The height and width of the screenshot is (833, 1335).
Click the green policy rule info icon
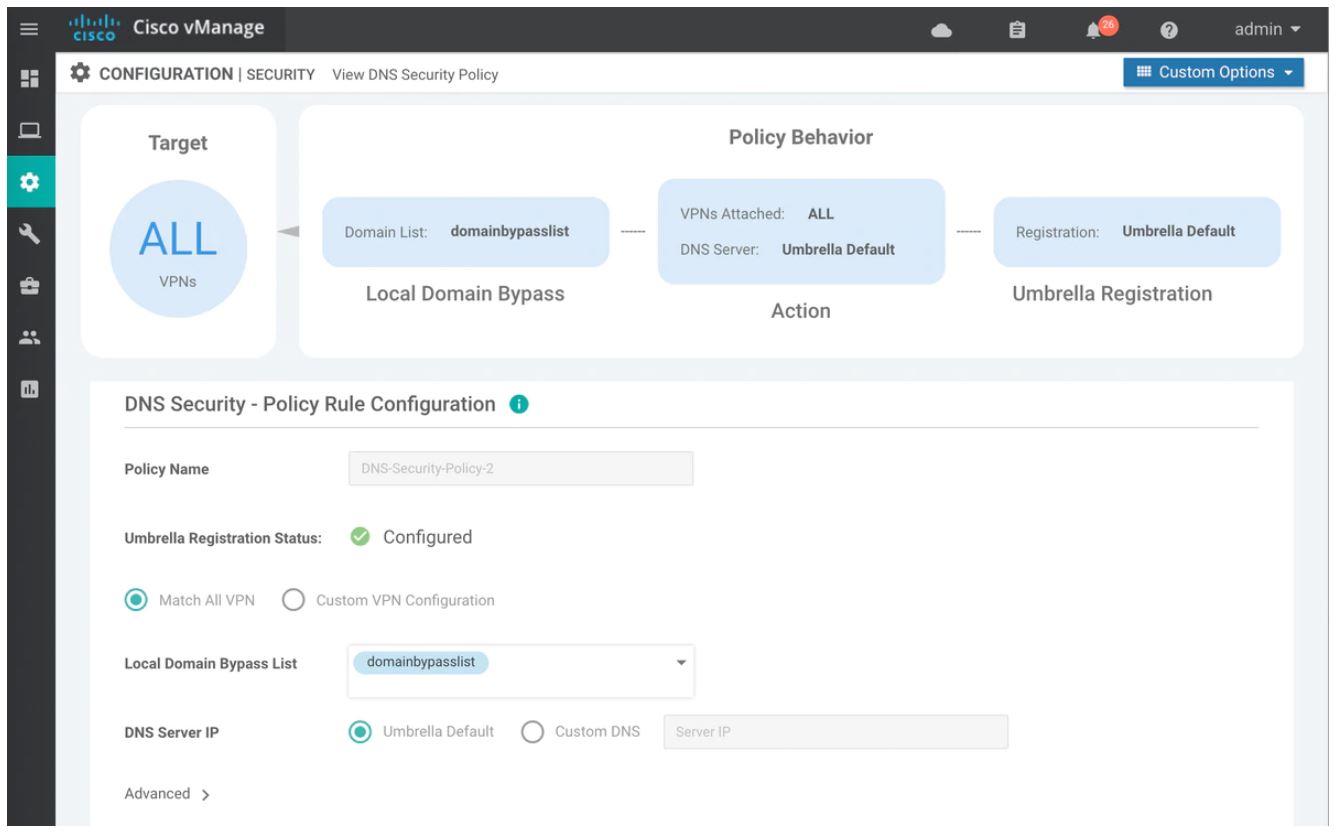[519, 405]
